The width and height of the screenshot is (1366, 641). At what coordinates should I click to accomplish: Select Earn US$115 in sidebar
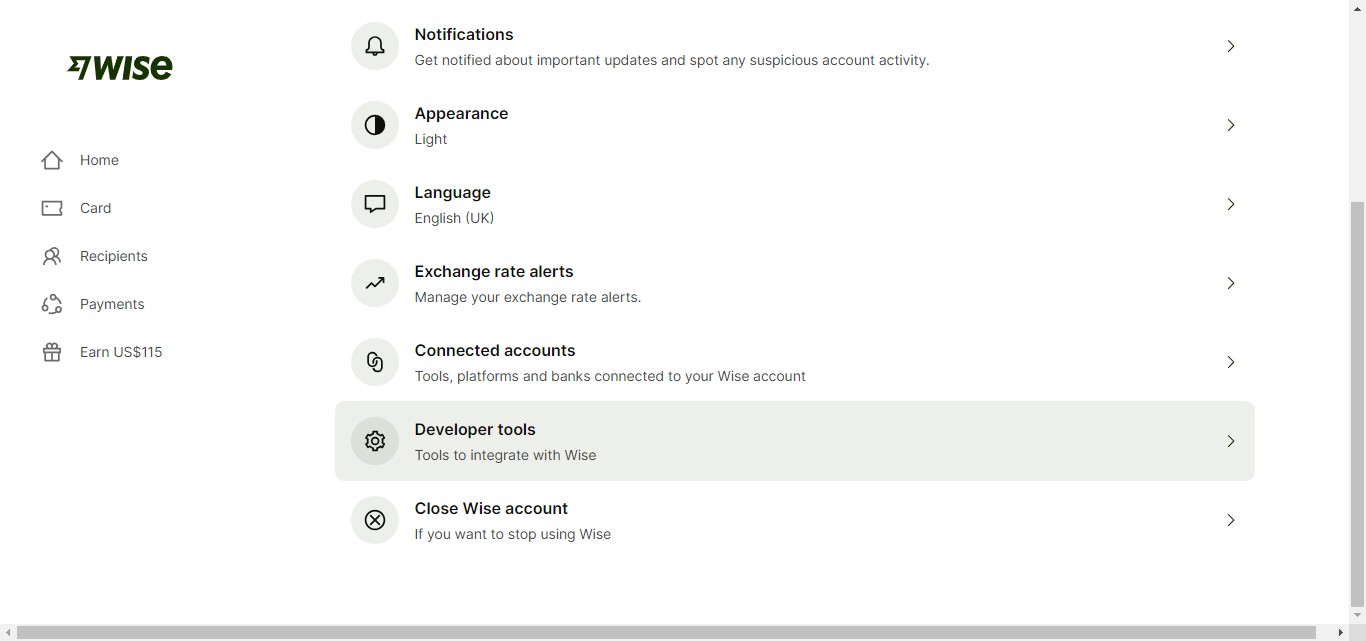click(121, 352)
